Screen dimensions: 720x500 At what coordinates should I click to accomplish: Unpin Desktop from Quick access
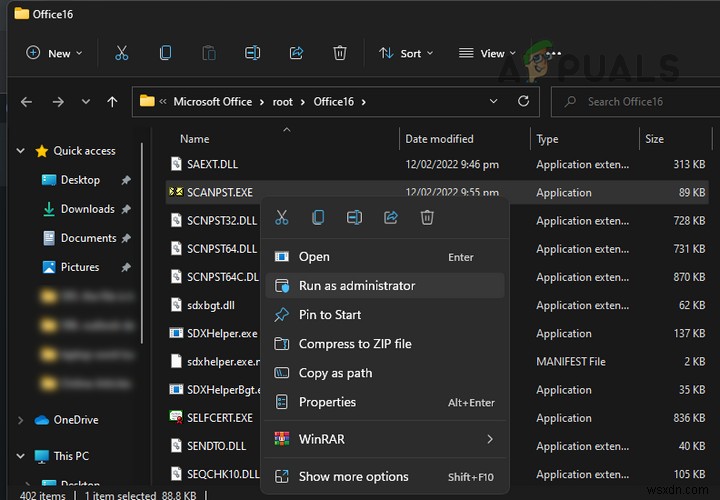(x=126, y=180)
